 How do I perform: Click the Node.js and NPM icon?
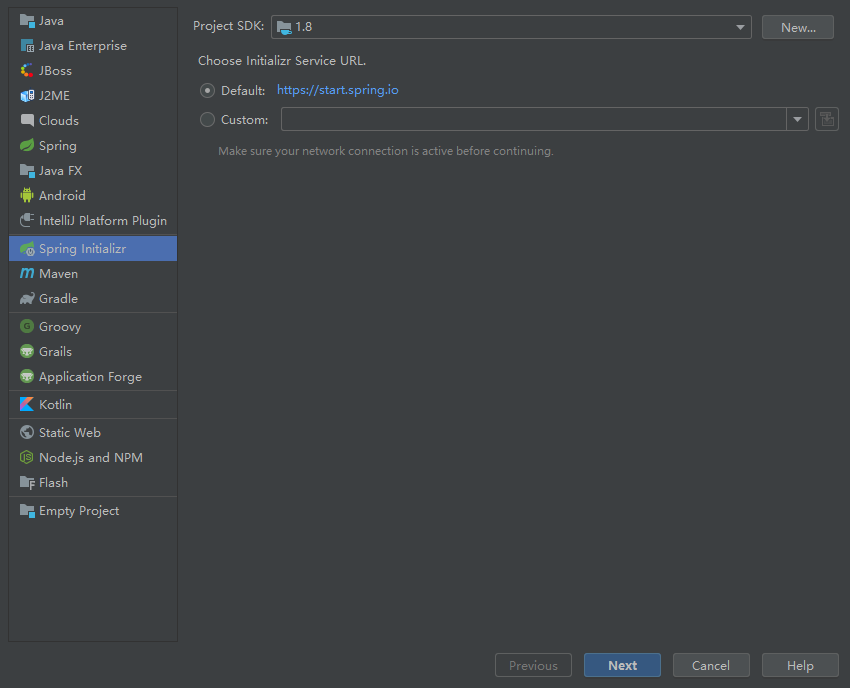tap(27, 457)
